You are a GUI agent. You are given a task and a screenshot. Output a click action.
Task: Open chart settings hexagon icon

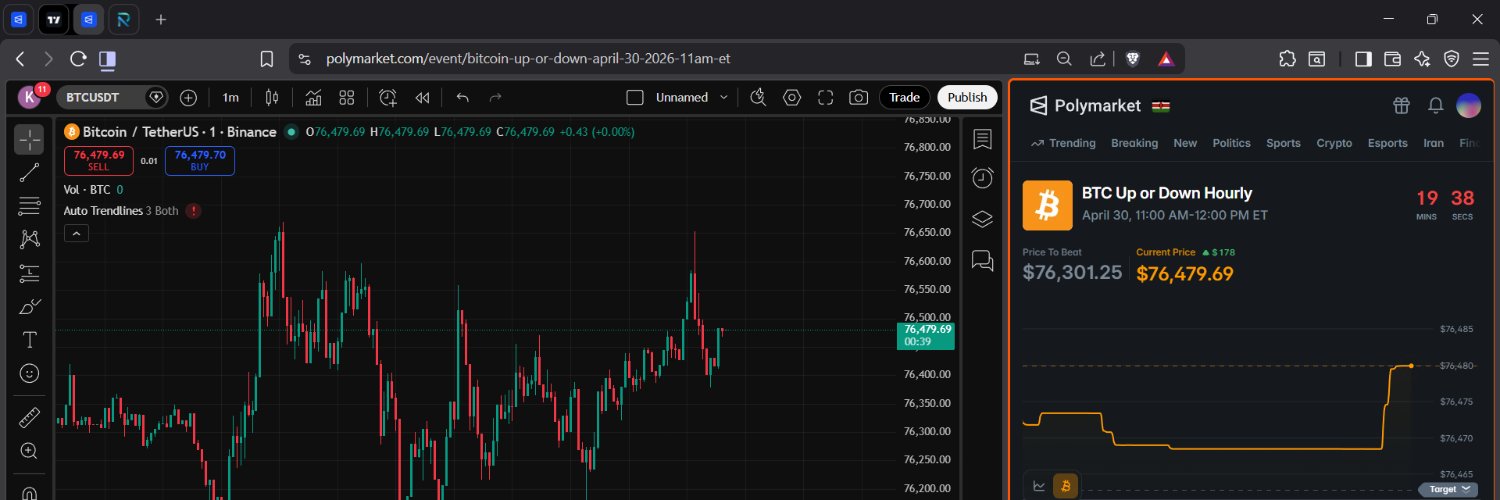(792, 97)
